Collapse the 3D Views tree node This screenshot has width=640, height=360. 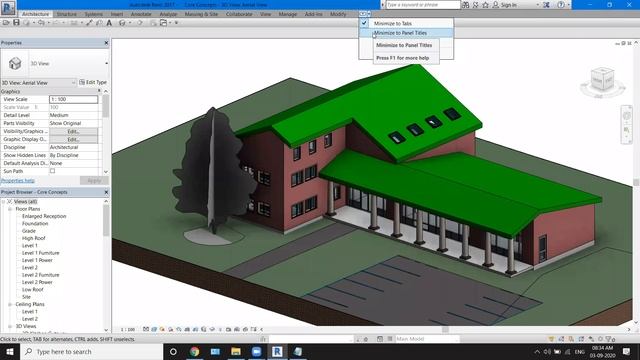(10, 327)
